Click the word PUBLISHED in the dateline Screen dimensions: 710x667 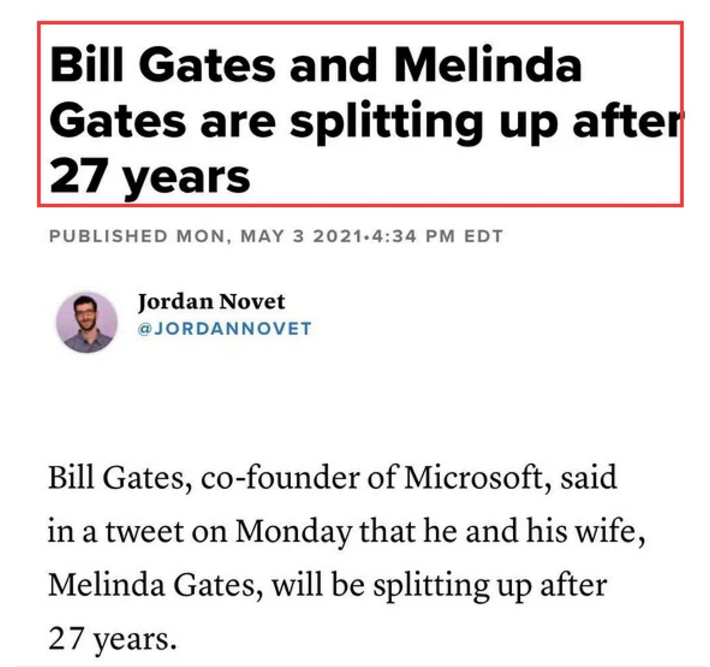click(108, 236)
